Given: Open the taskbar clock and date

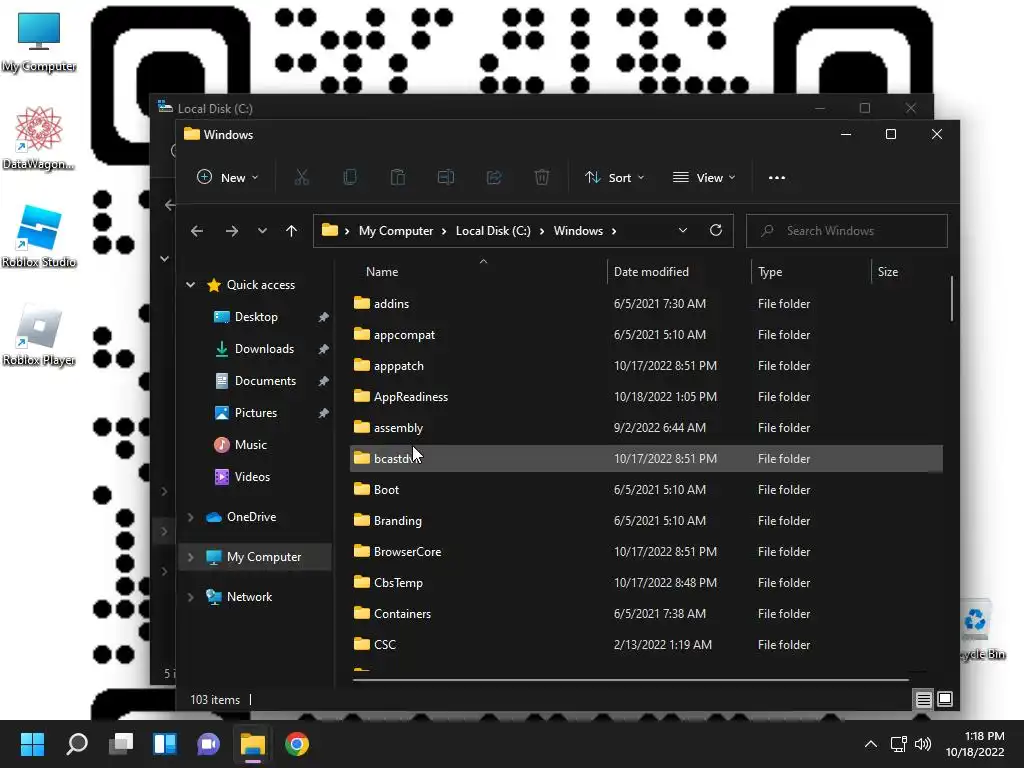Looking at the screenshot, I should point(975,744).
